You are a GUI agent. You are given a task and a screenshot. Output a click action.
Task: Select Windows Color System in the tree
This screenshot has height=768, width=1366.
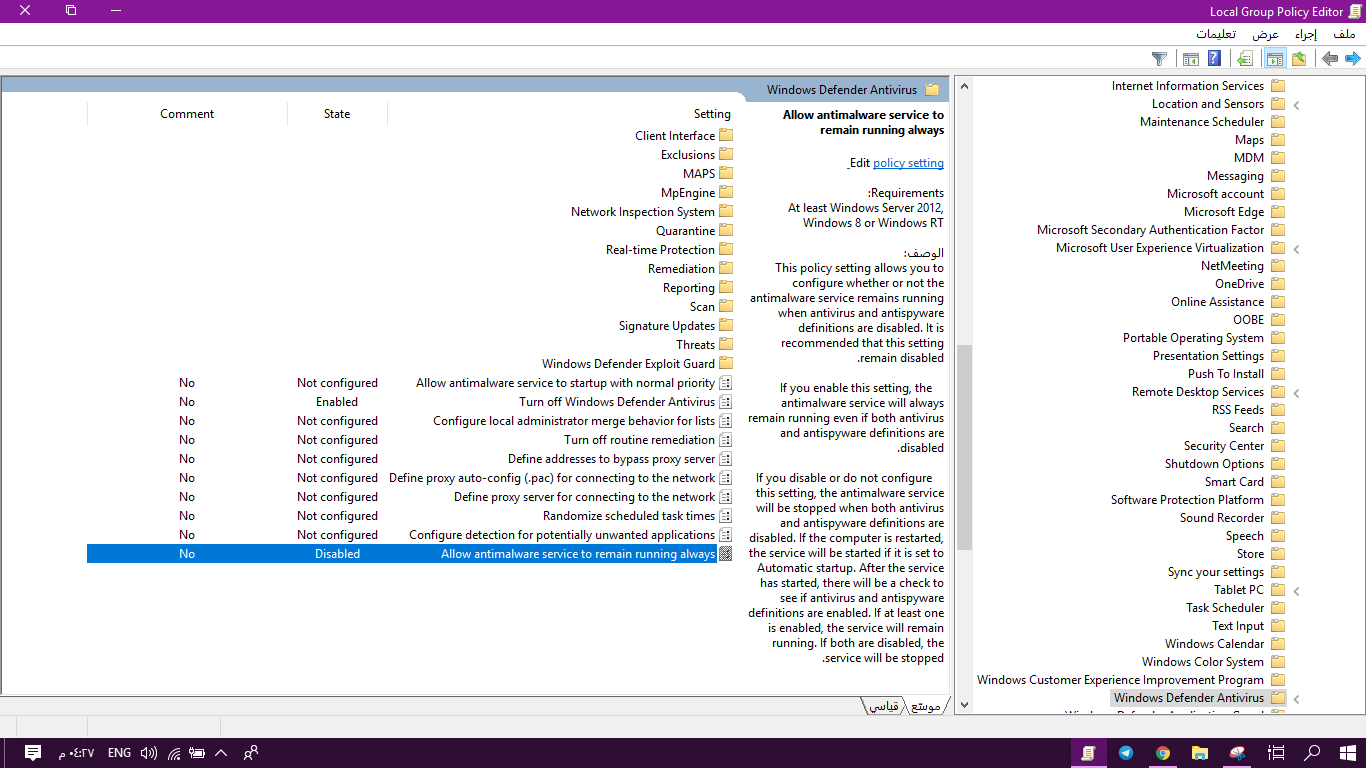(1203, 662)
